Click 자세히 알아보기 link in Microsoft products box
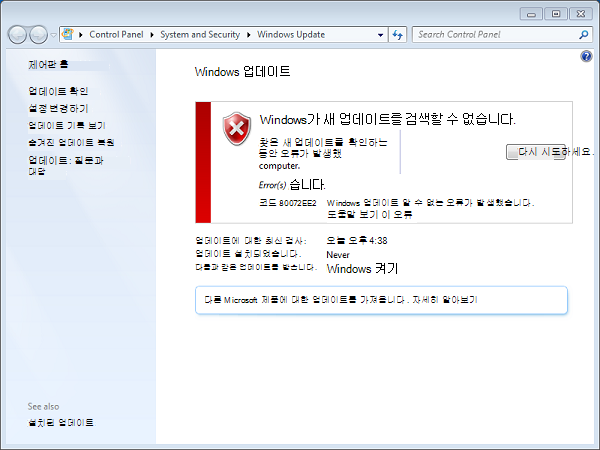Image resolution: width=600 pixels, height=450 pixels. tap(445, 300)
